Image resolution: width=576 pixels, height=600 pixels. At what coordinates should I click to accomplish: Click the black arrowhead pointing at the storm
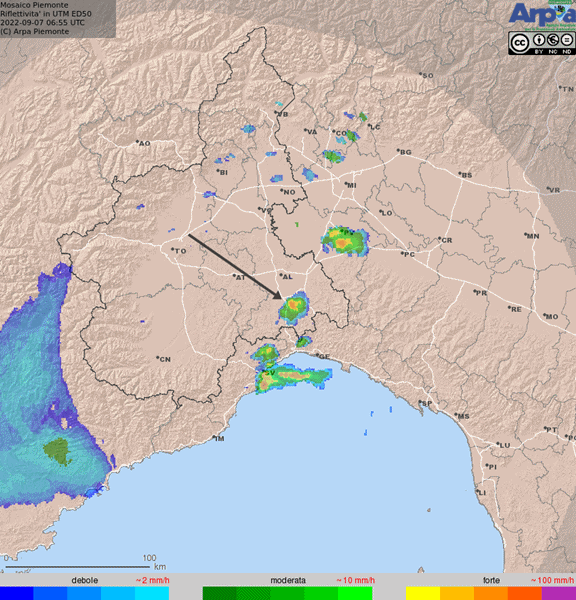point(277,295)
